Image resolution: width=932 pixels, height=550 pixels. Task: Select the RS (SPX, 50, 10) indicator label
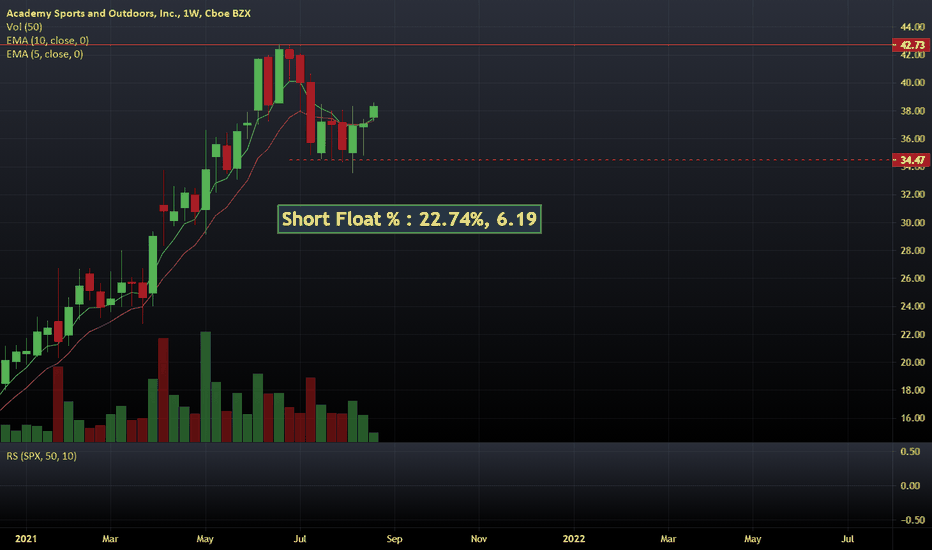[42, 456]
